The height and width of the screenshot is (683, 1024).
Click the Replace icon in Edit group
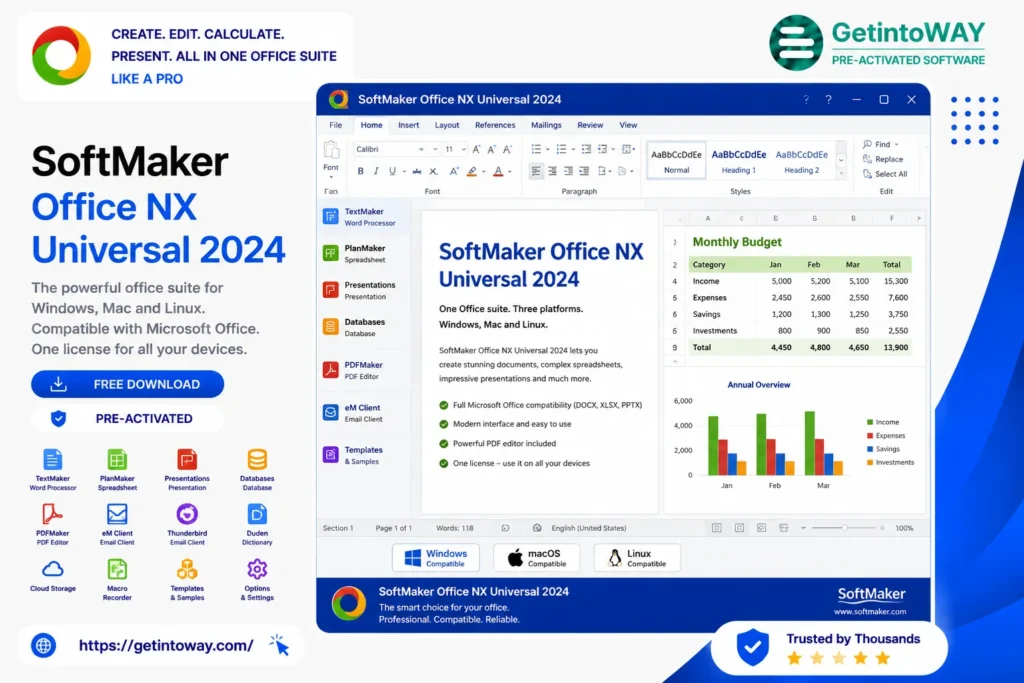[x=867, y=159]
